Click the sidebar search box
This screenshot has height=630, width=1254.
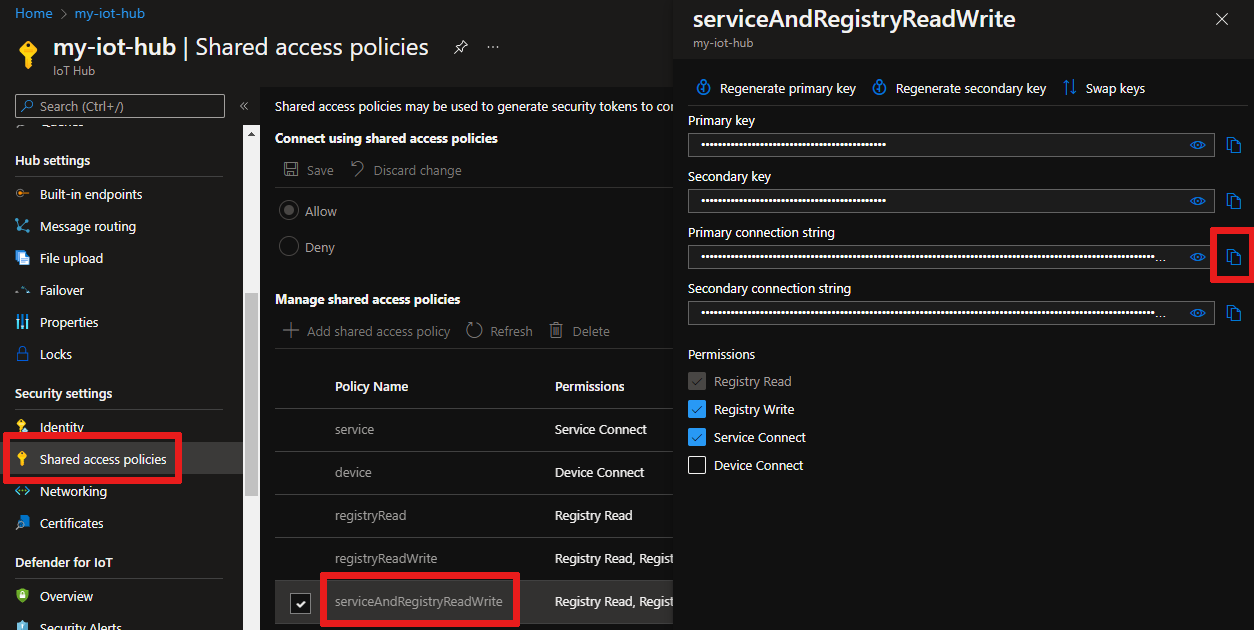click(x=120, y=106)
